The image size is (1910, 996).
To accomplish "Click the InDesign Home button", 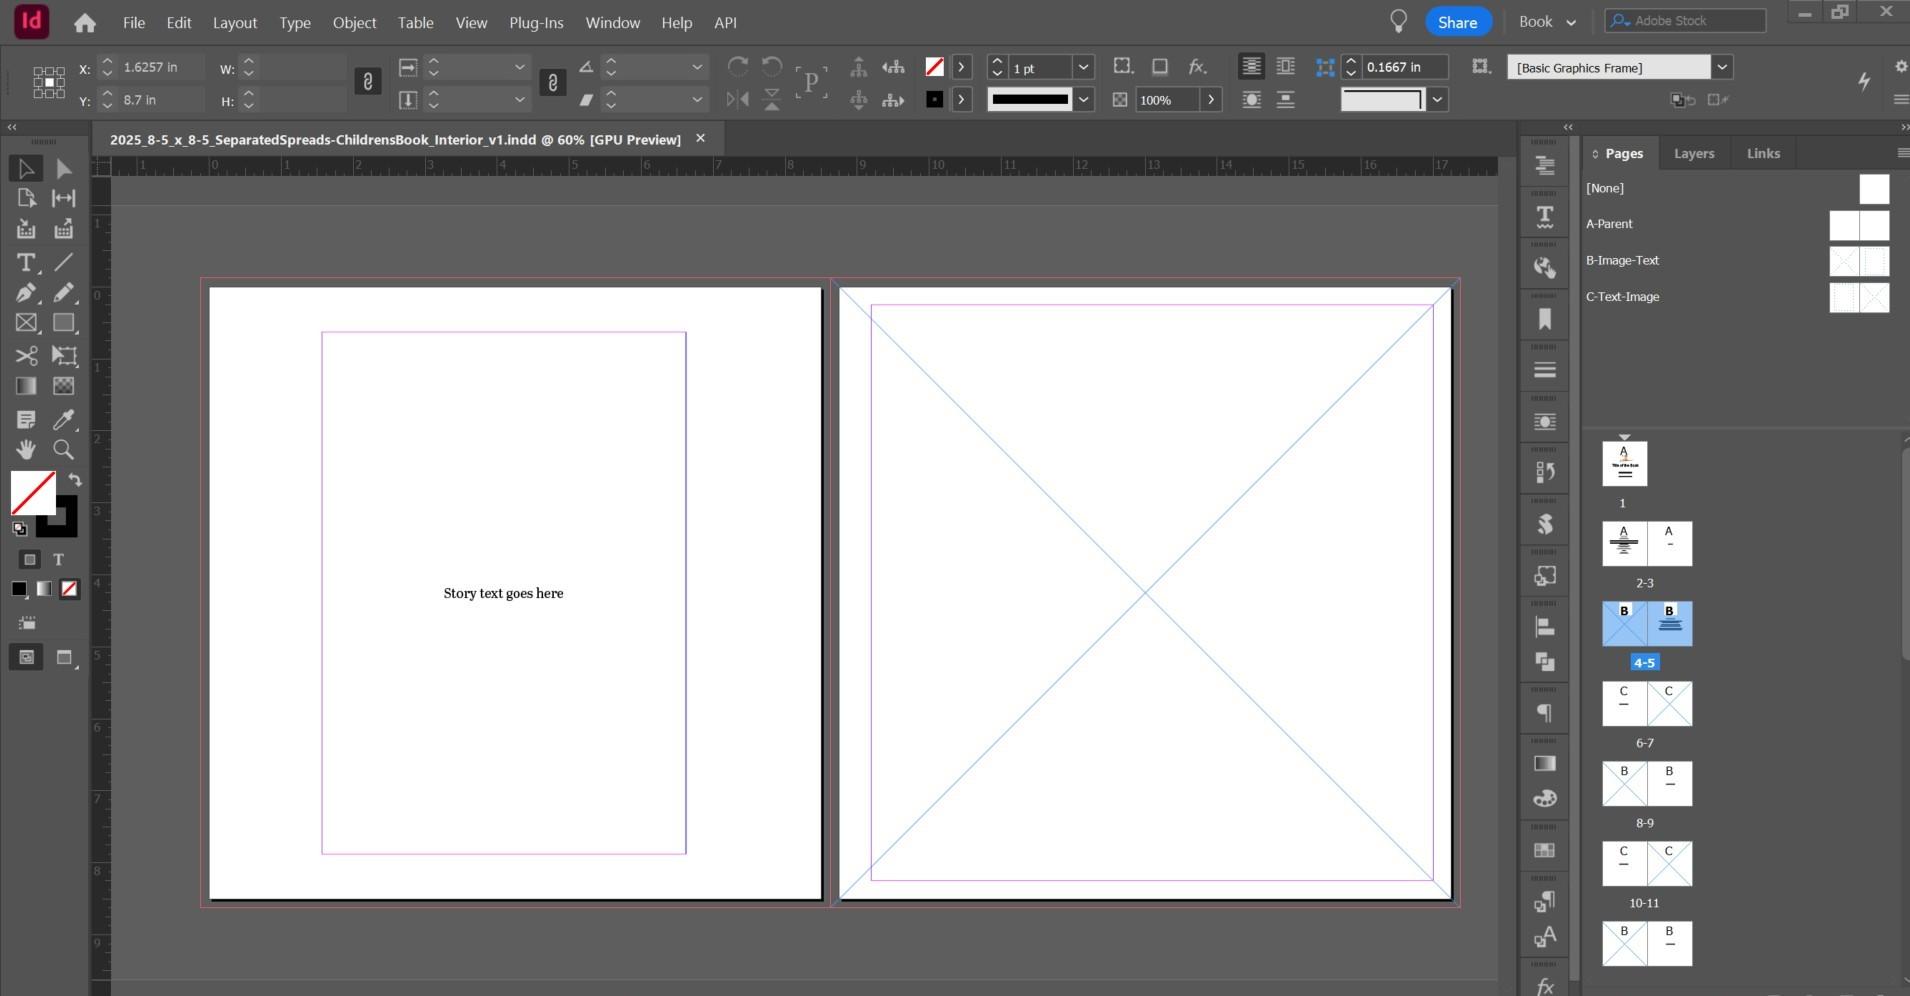I will 85,21.
